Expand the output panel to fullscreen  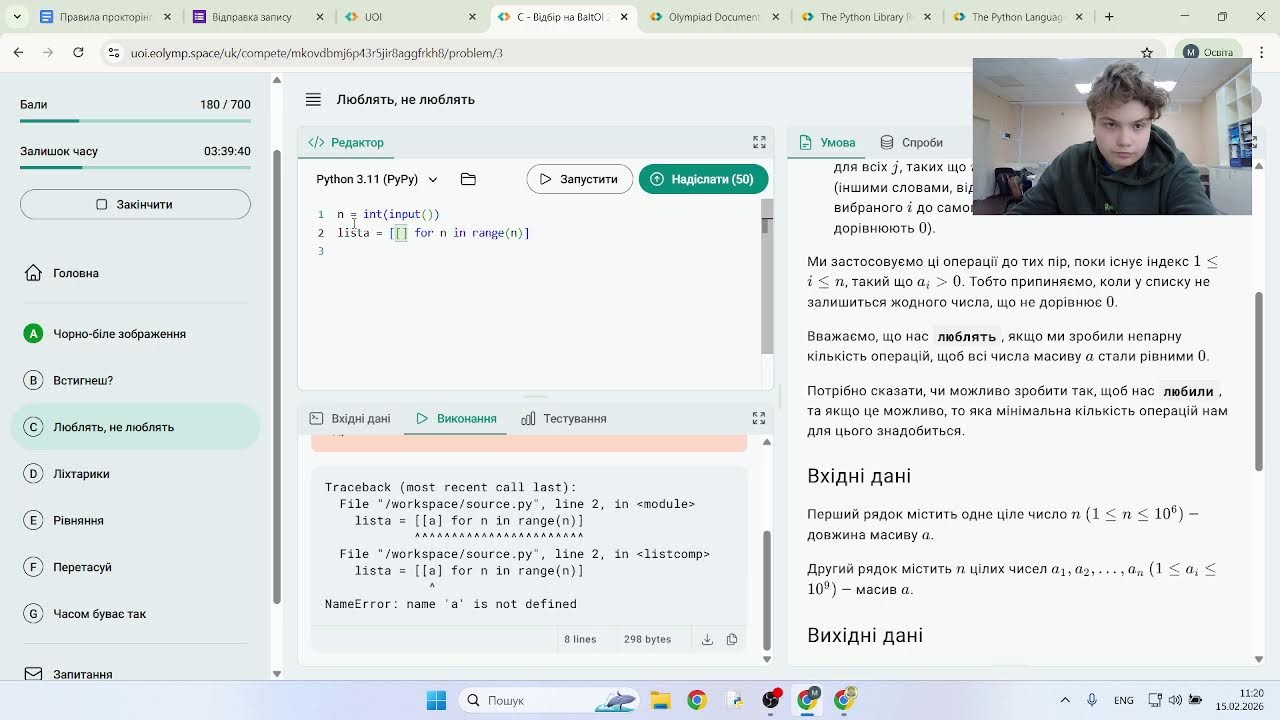759,418
